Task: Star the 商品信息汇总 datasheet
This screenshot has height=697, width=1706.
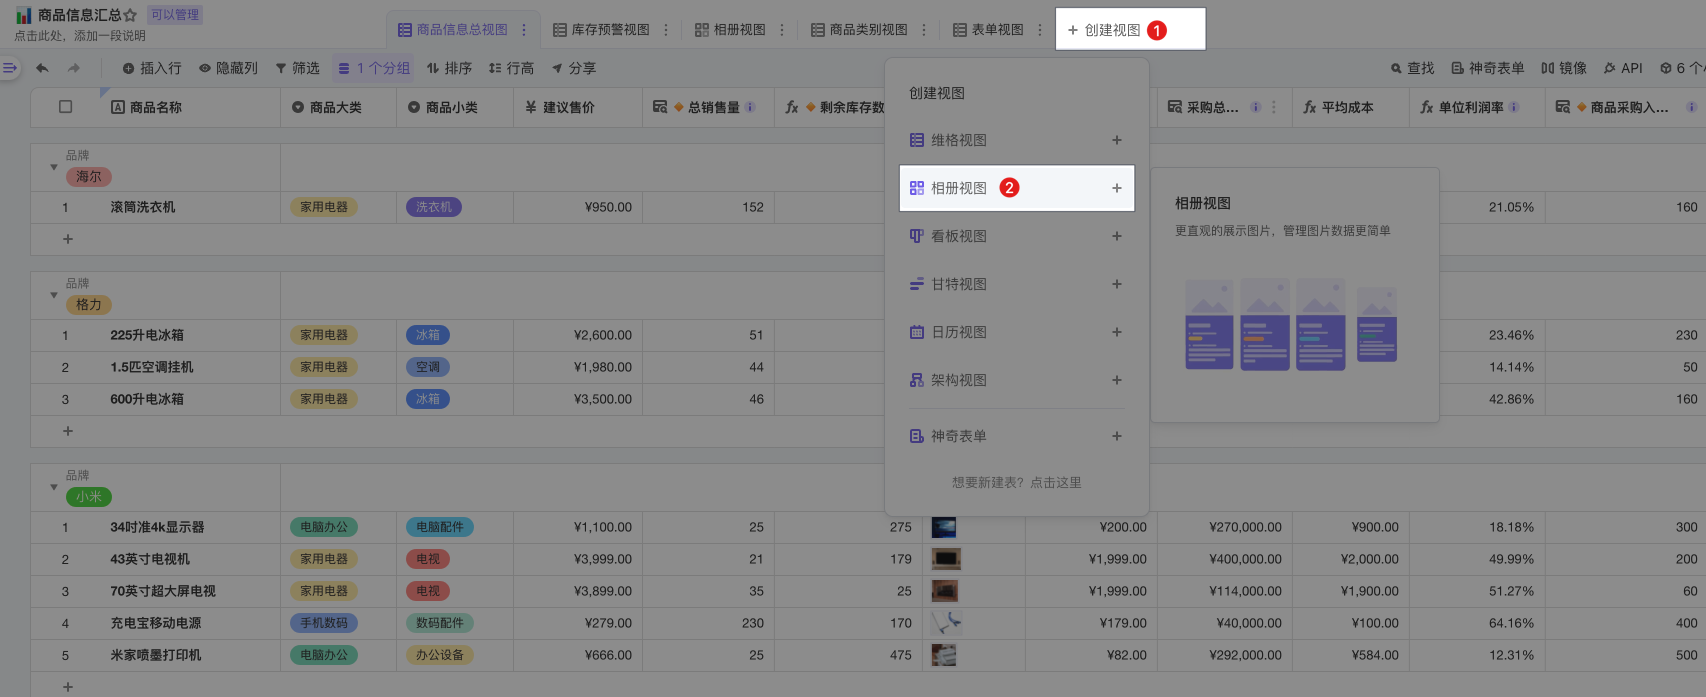Action: click(130, 15)
